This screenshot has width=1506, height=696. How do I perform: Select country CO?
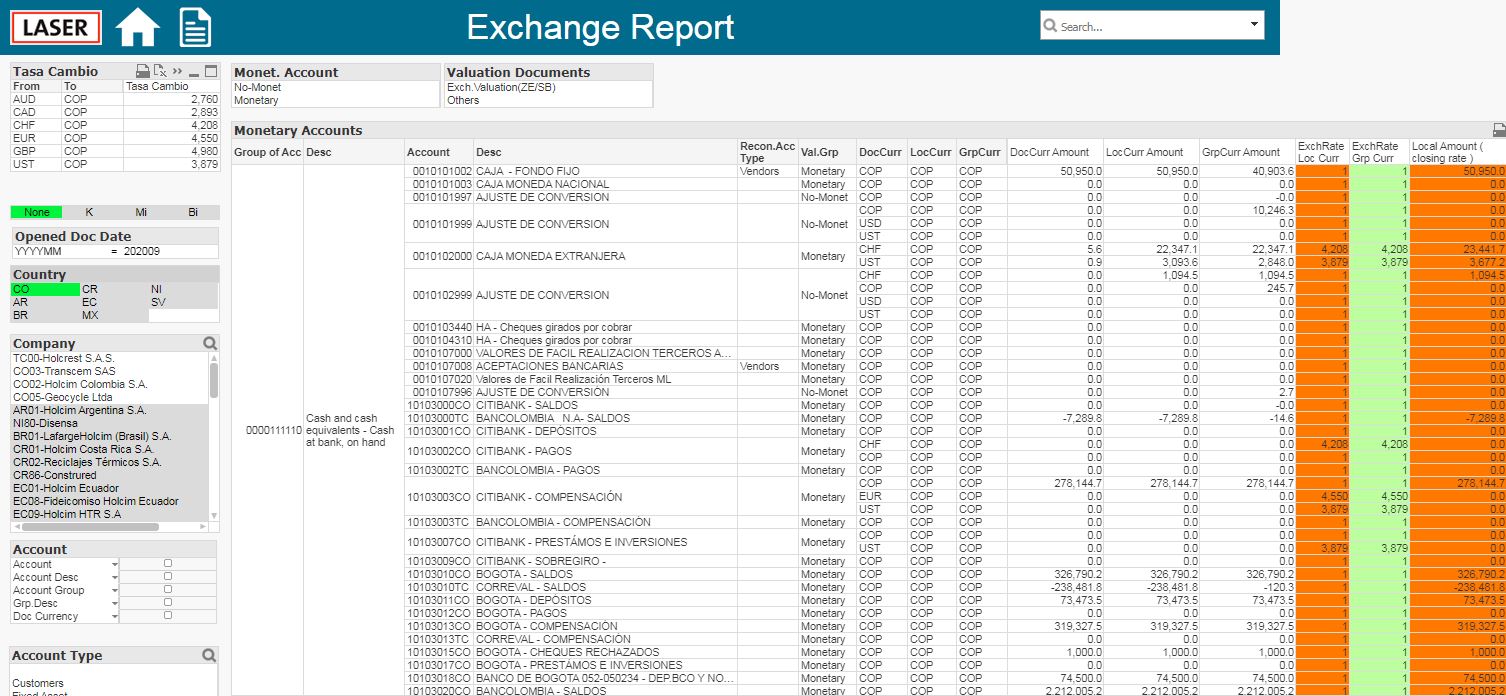(45, 289)
